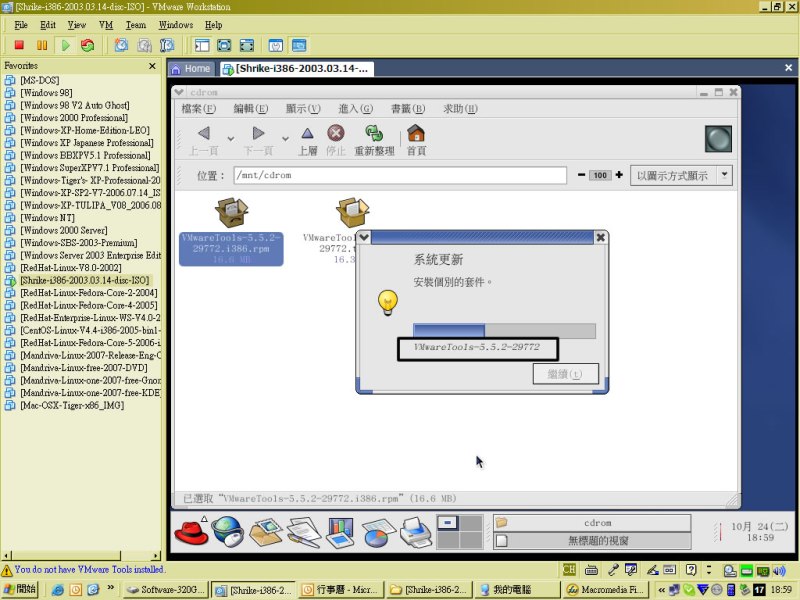Launch the word processor panel icon

pyautogui.click(x=303, y=532)
